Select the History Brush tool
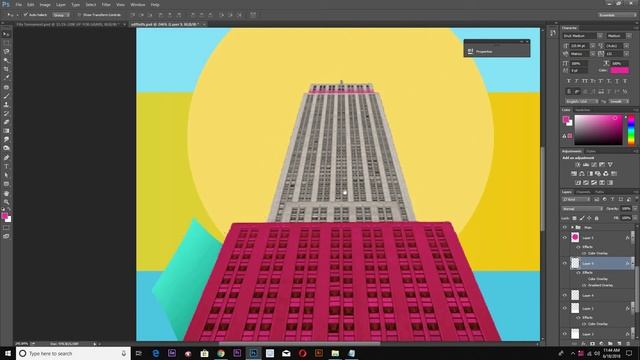The width and height of the screenshot is (640, 360). tap(6, 113)
